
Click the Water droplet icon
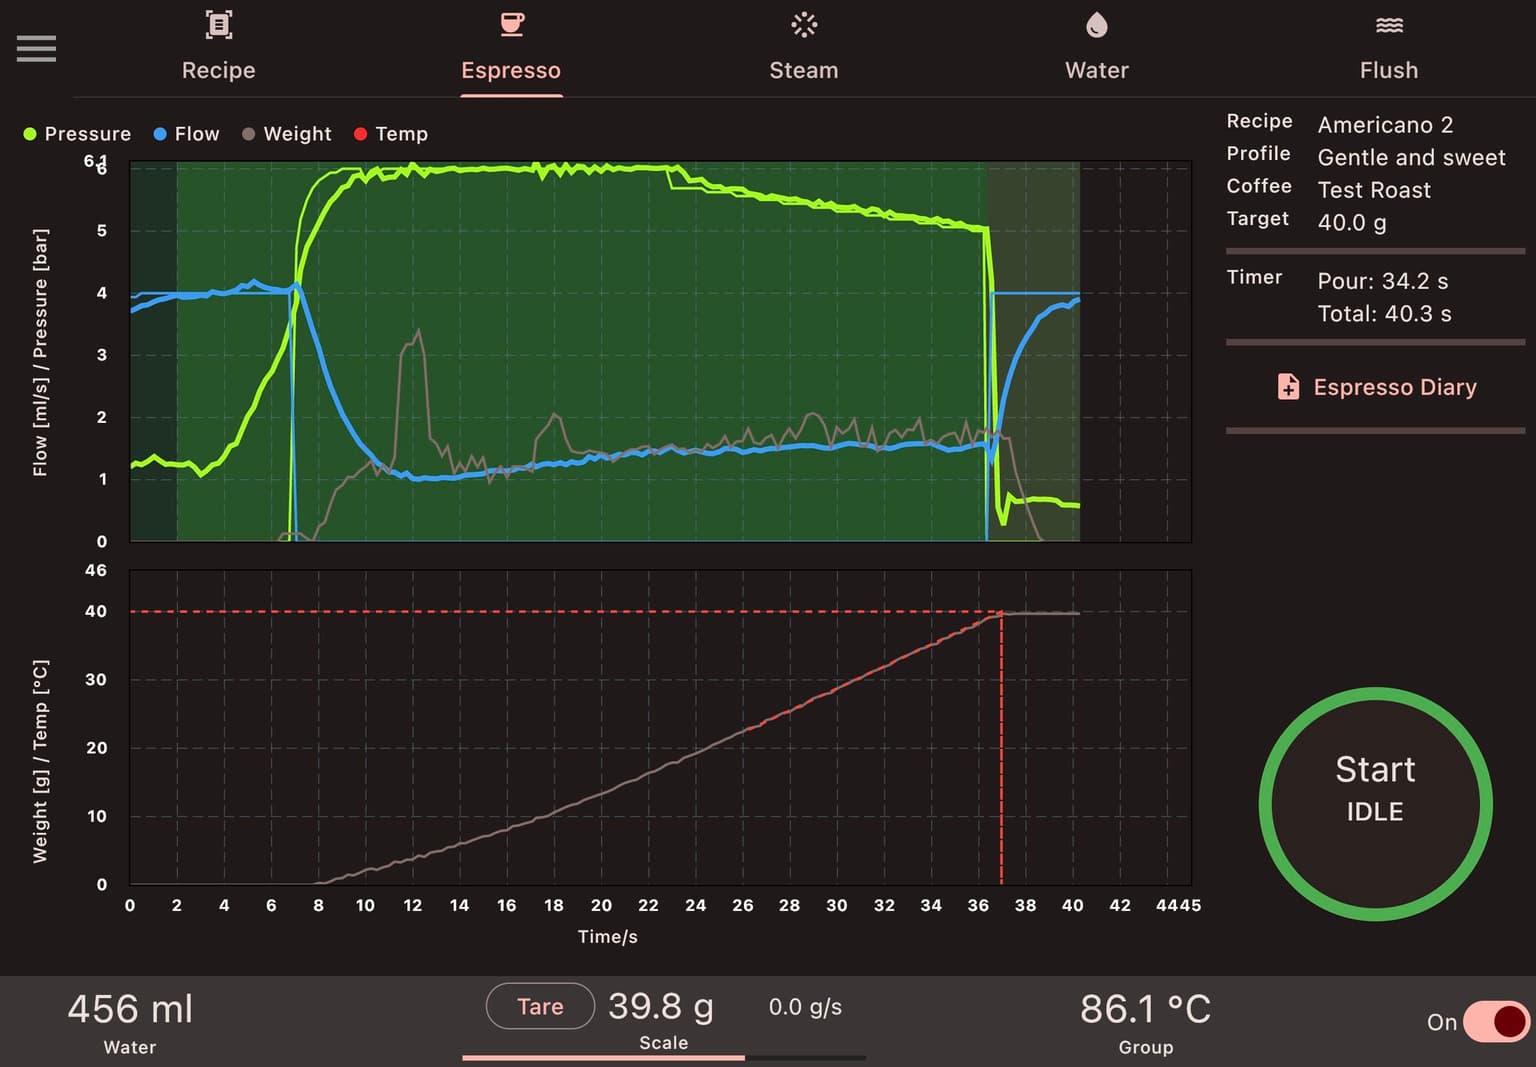point(1097,24)
